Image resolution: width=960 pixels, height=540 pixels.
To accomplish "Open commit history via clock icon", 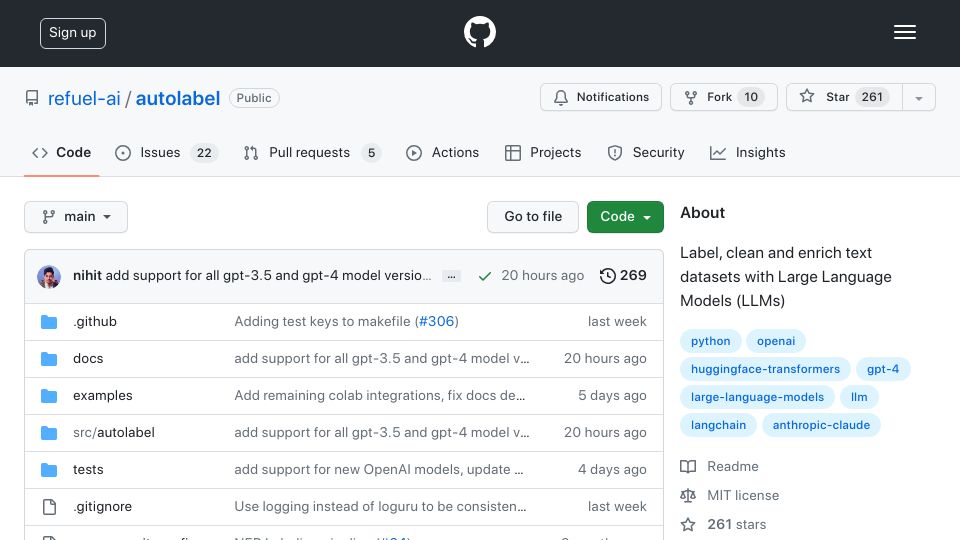I will (607, 276).
